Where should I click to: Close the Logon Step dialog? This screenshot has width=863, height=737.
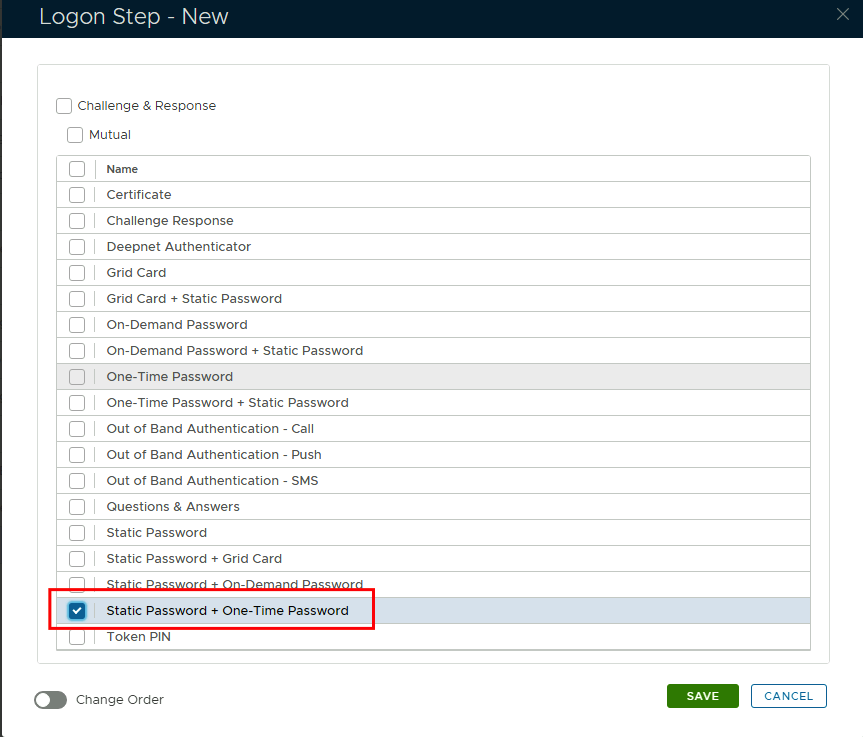pyautogui.click(x=842, y=14)
